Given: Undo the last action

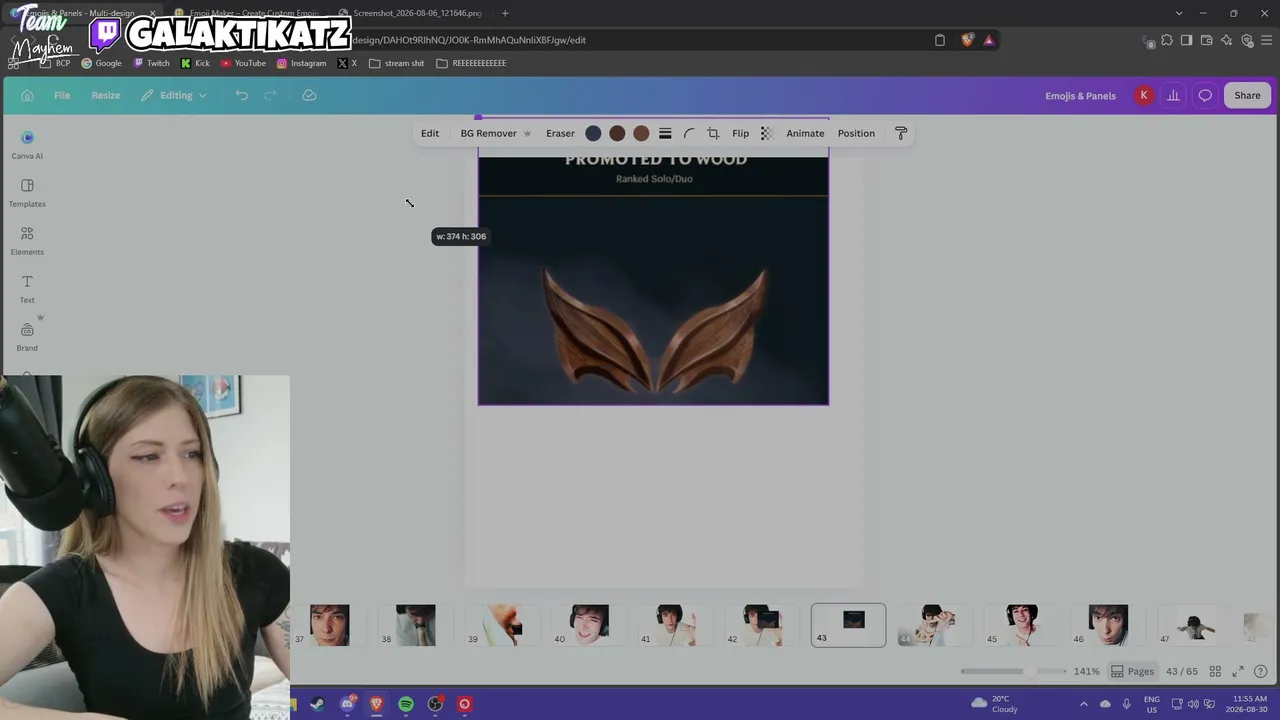Looking at the screenshot, I should tap(241, 95).
